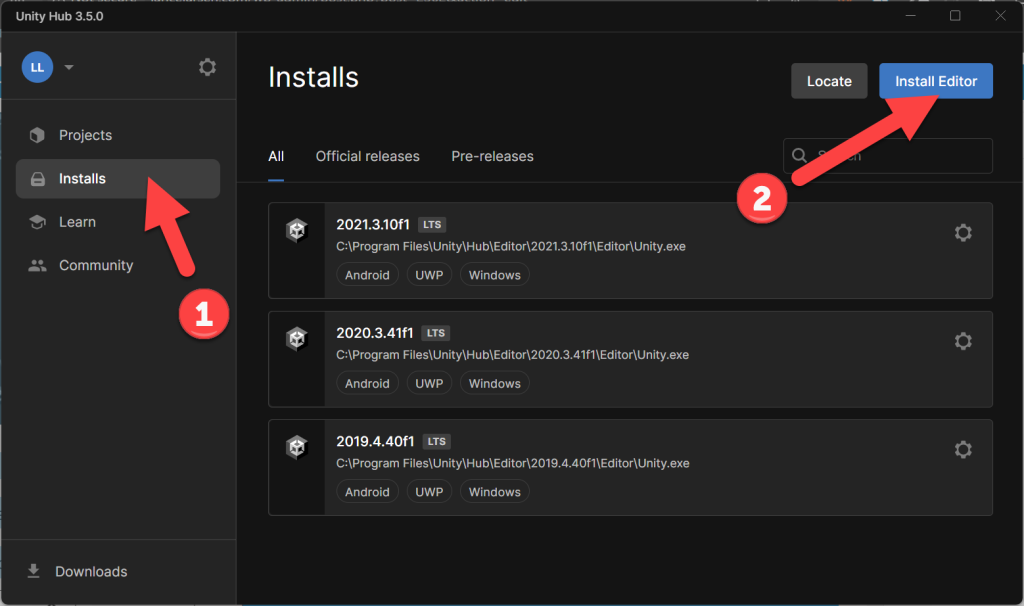Select the 2020.3.41f1 version title
This screenshot has width=1024, height=606.
tap(375, 333)
